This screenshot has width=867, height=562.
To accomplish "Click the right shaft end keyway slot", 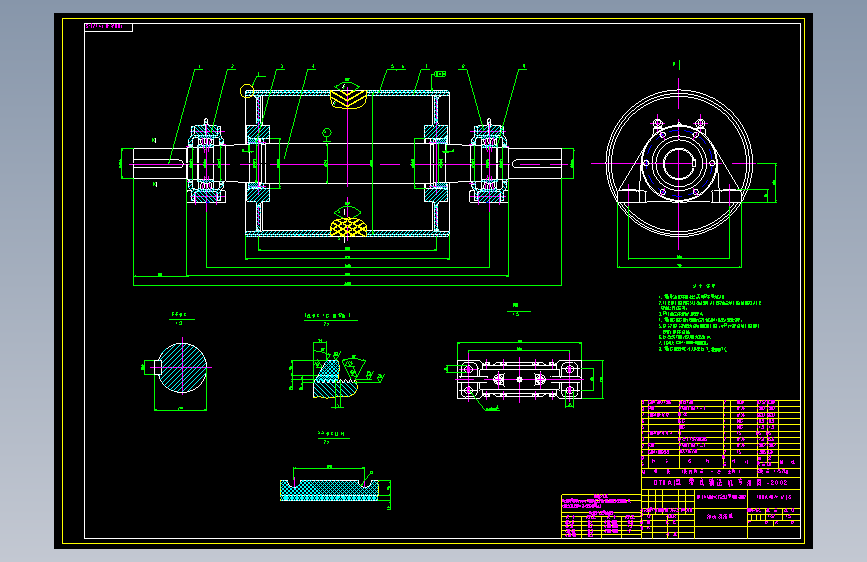I will click(x=536, y=163).
